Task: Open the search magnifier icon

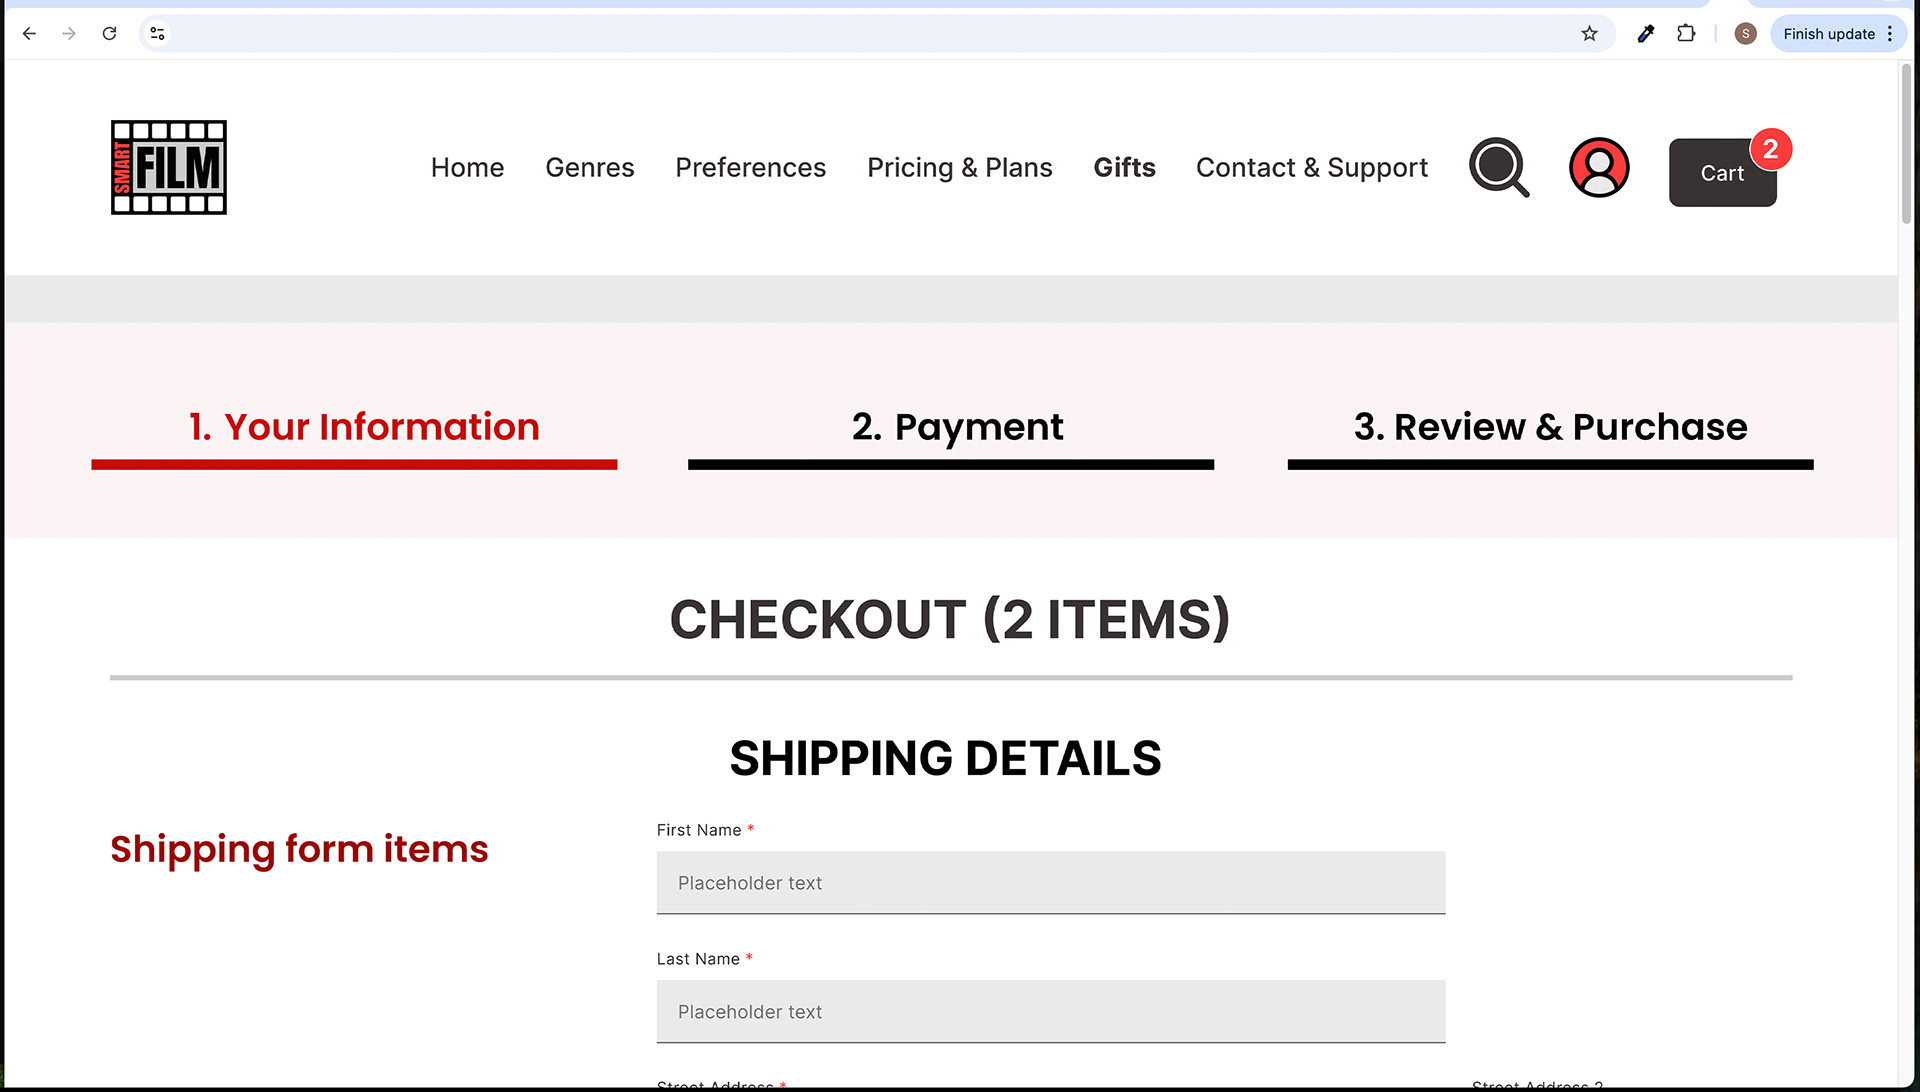Action: click(1498, 167)
